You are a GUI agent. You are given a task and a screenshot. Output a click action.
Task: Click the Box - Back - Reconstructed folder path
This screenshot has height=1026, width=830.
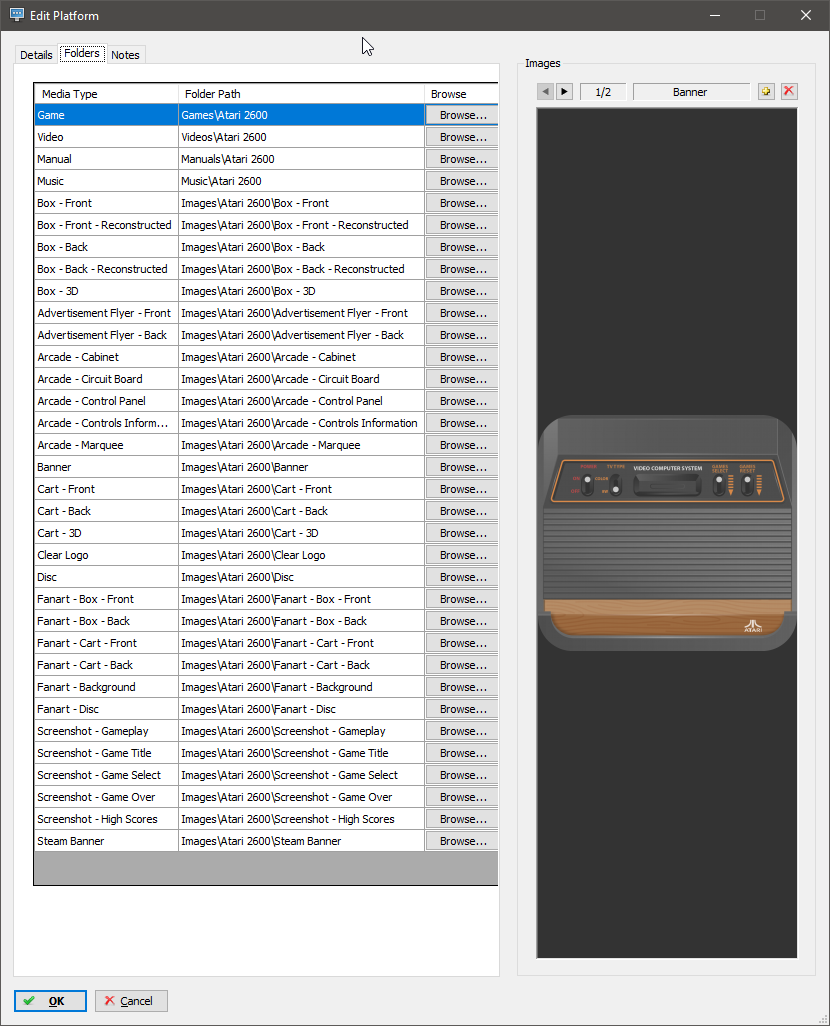(x=302, y=270)
